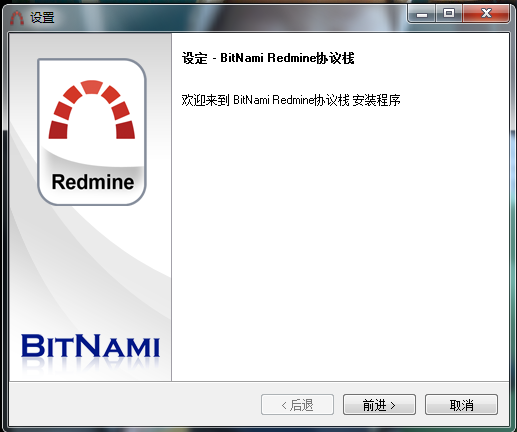This screenshot has width=517, height=432.
Task: Click the 设置 window title text
Action: point(42,18)
